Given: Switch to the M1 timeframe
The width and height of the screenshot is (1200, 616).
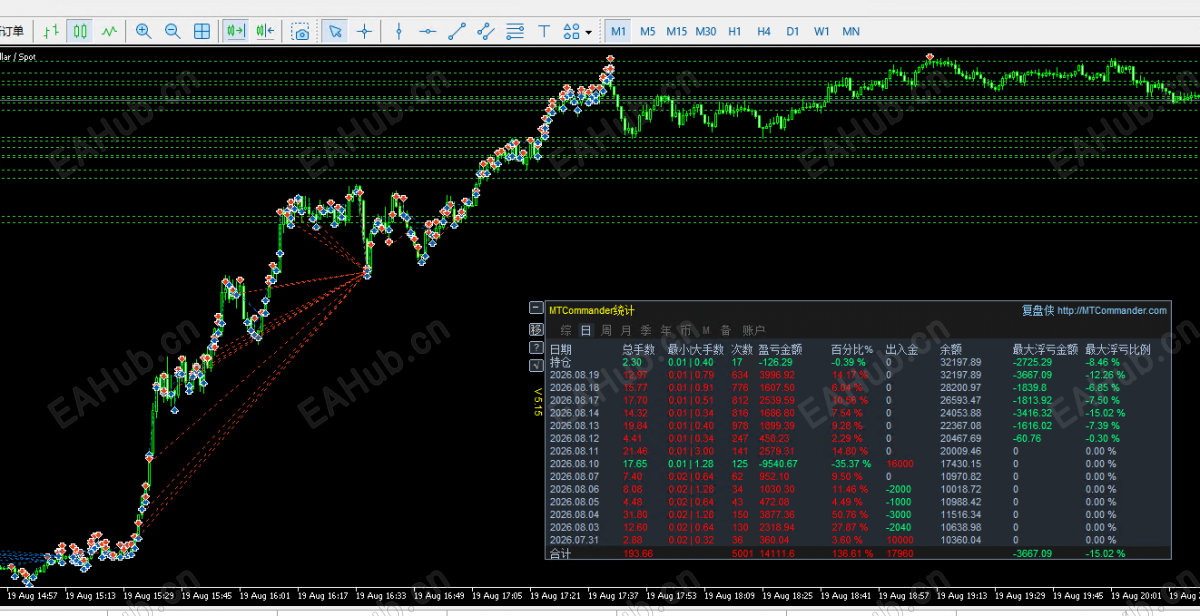Looking at the screenshot, I should (x=618, y=31).
